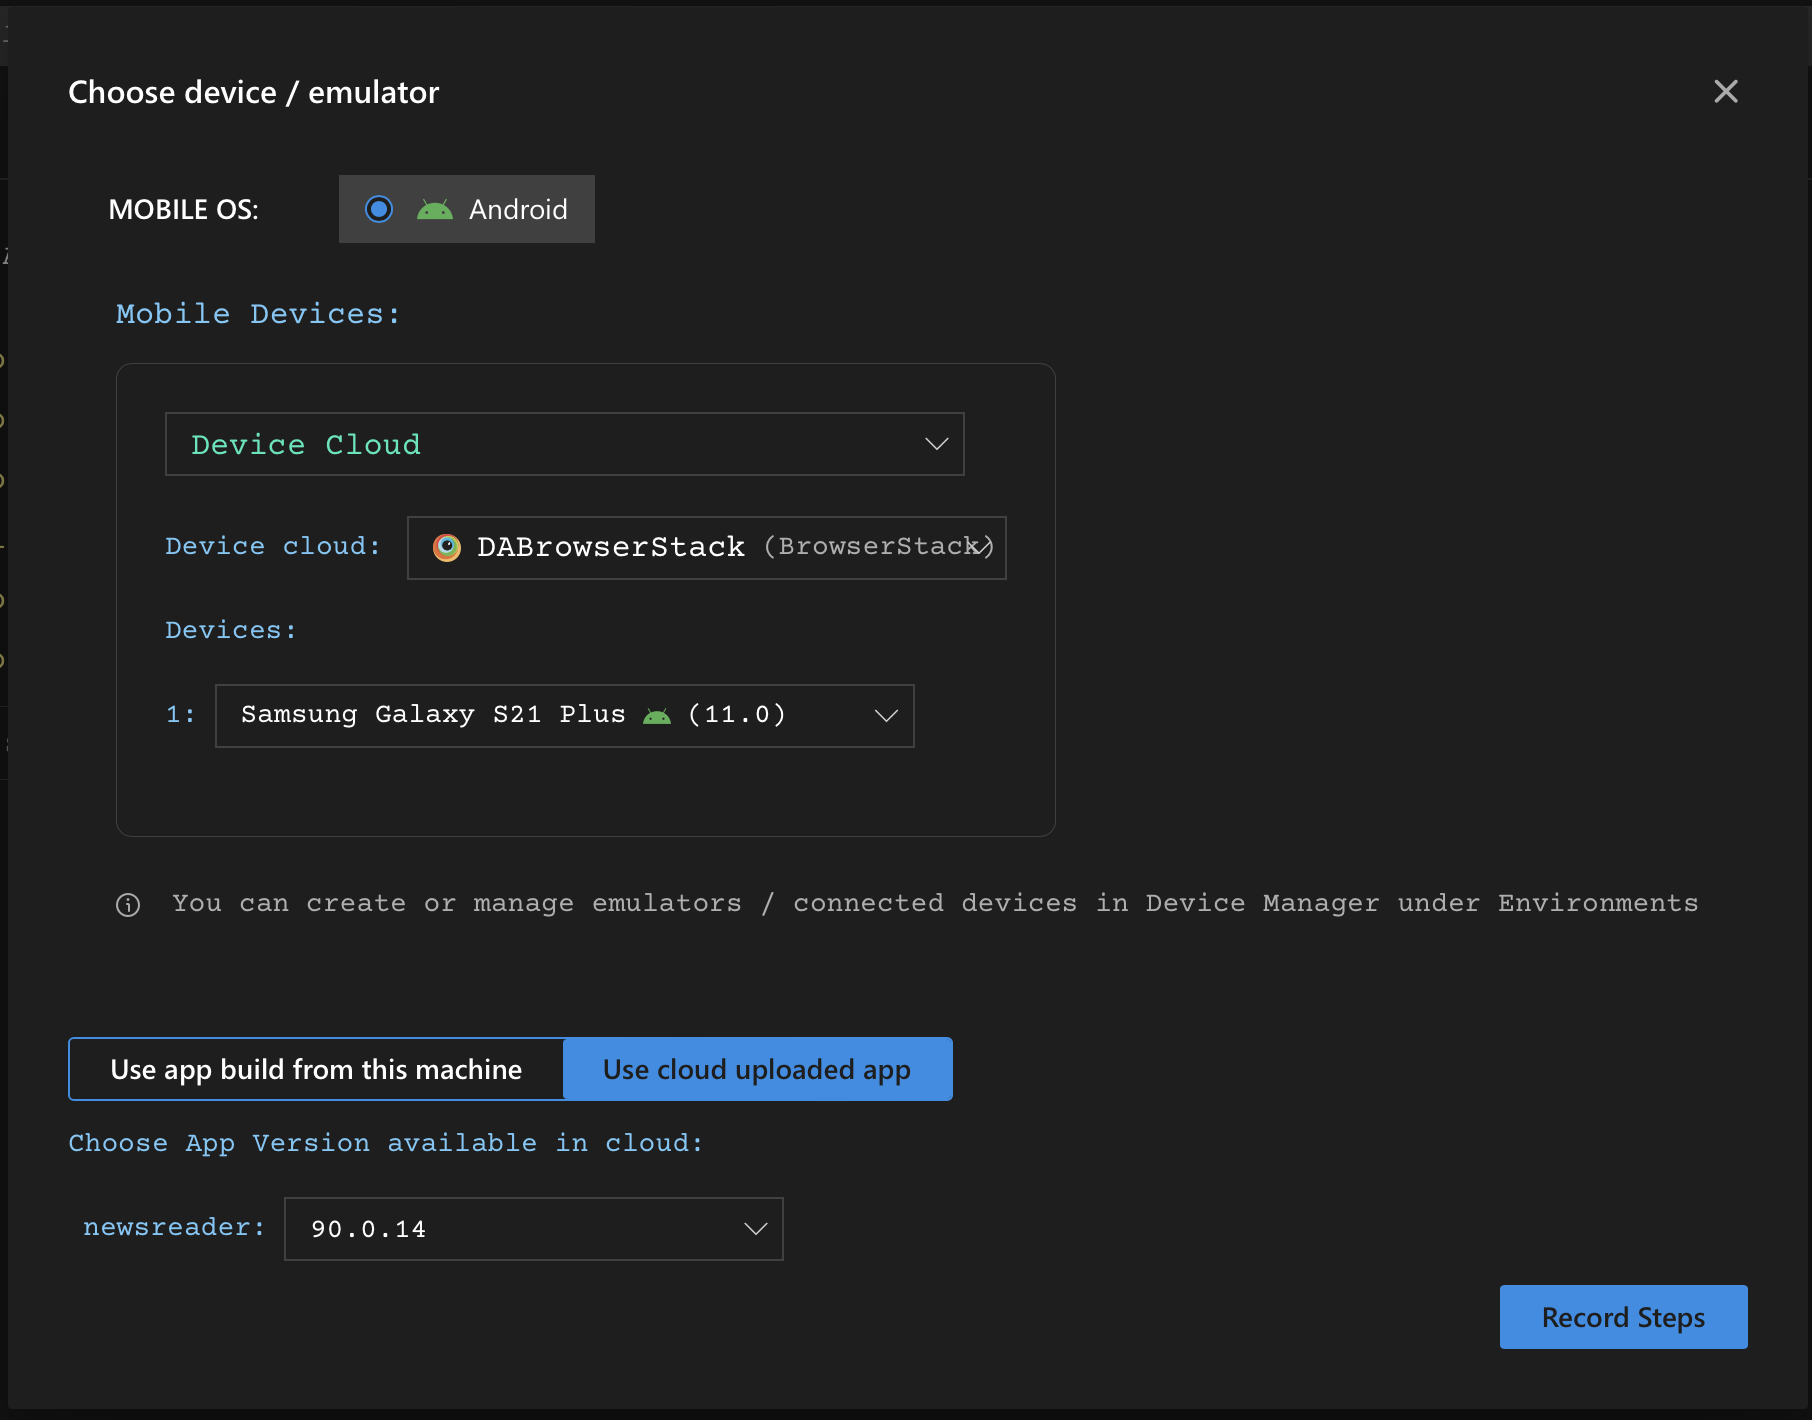Click the info icon beside the emulator hint
1812x1420 pixels.
(128, 905)
